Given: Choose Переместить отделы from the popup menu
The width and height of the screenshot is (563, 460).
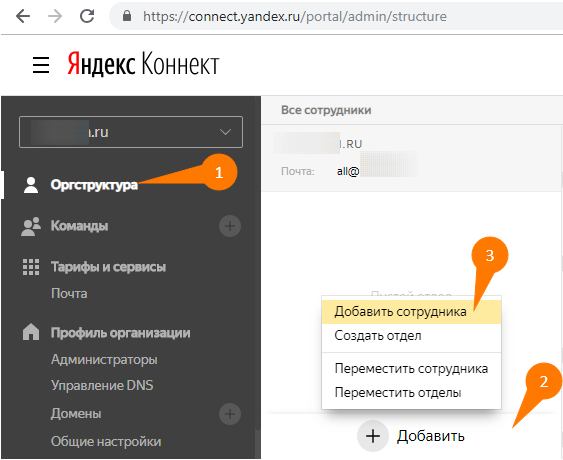Looking at the screenshot, I should click(x=411, y=392).
